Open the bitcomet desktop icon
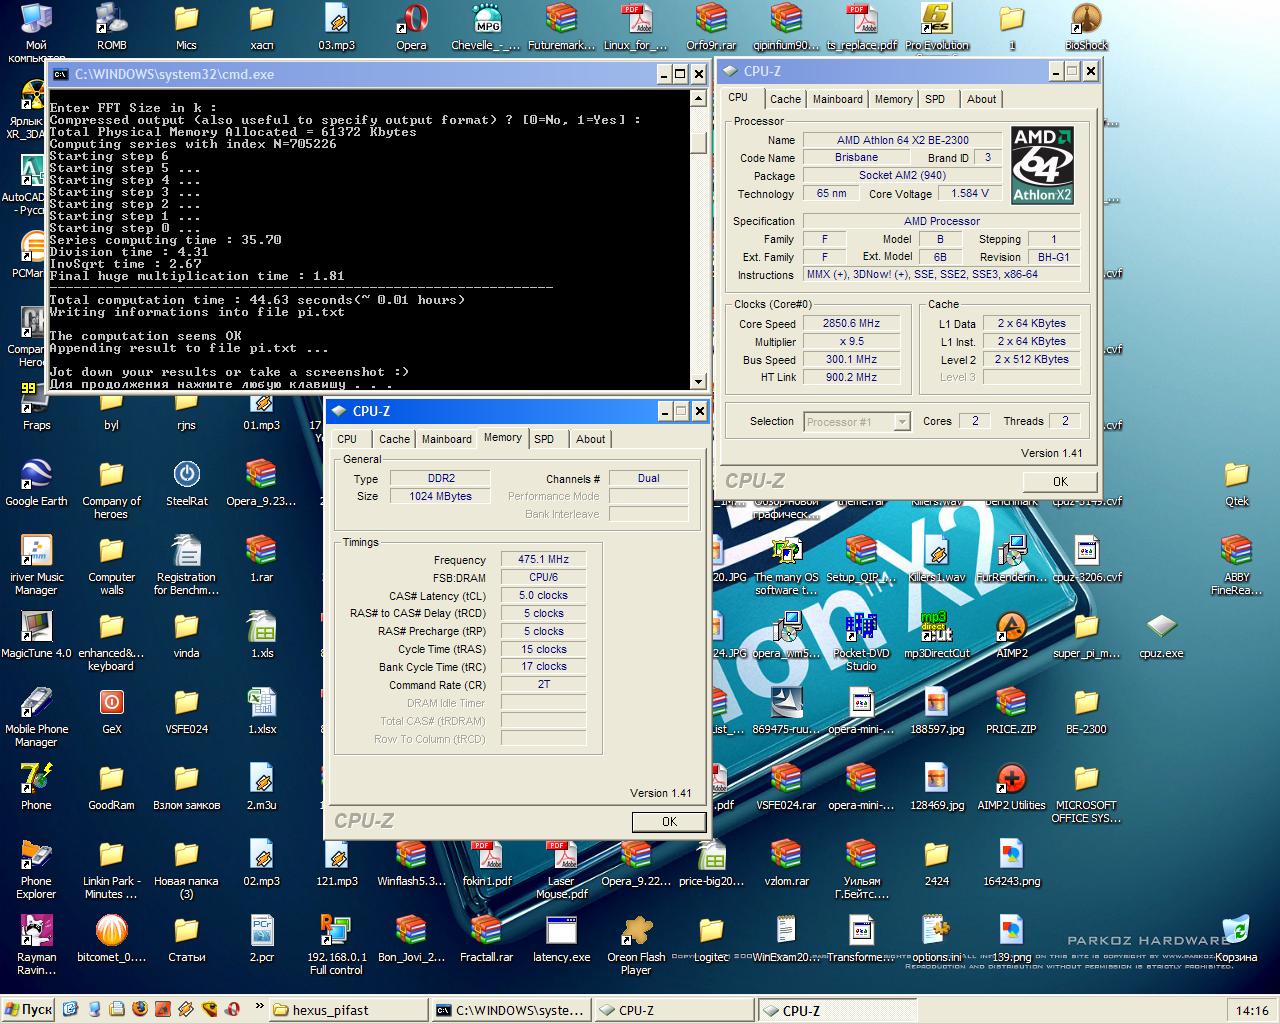The image size is (1280, 1024). click(111, 938)
